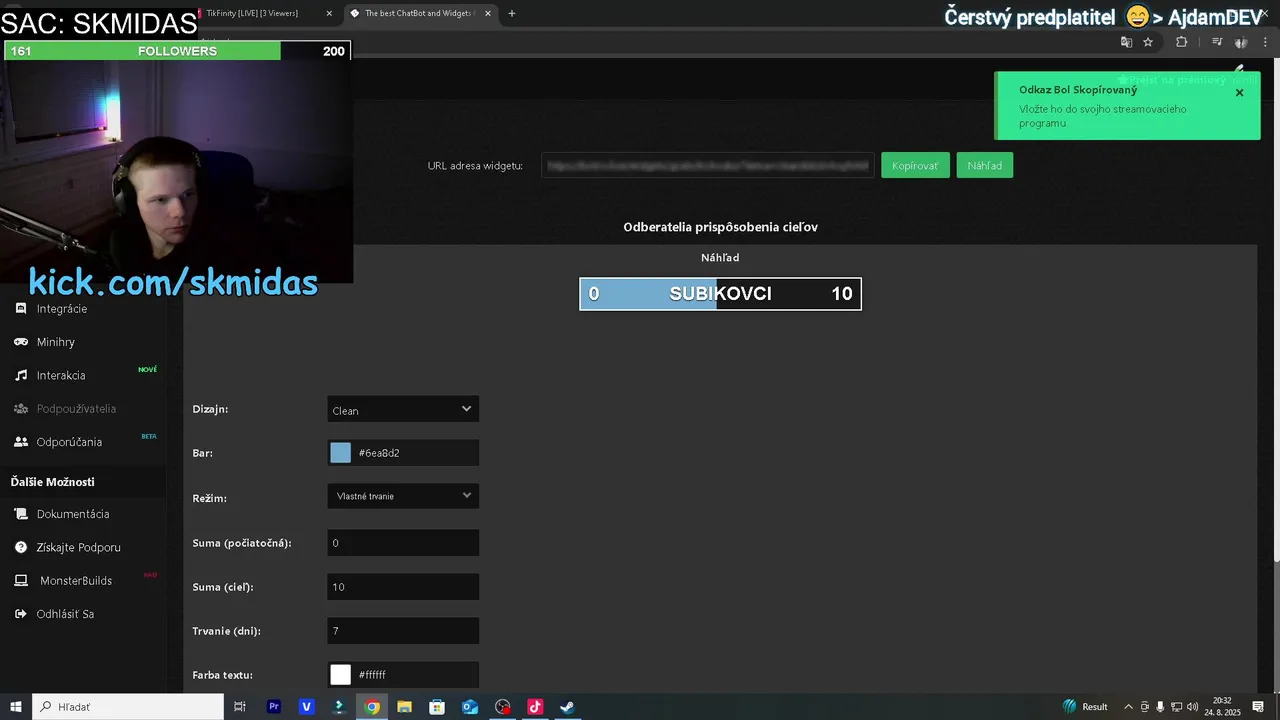Click the Kopírovať button

pyautogui.click(x=915, y=165)
